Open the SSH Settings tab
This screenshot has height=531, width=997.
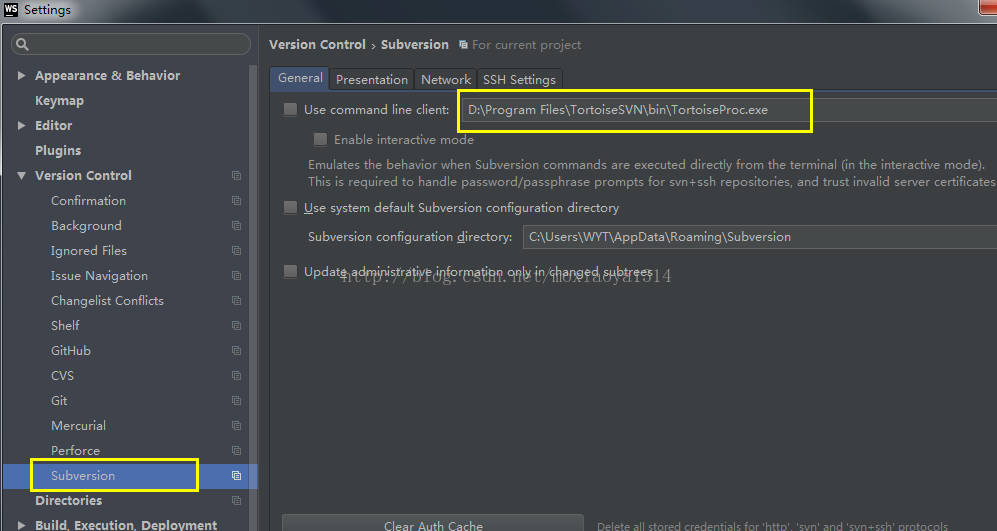tap(518, 79)
